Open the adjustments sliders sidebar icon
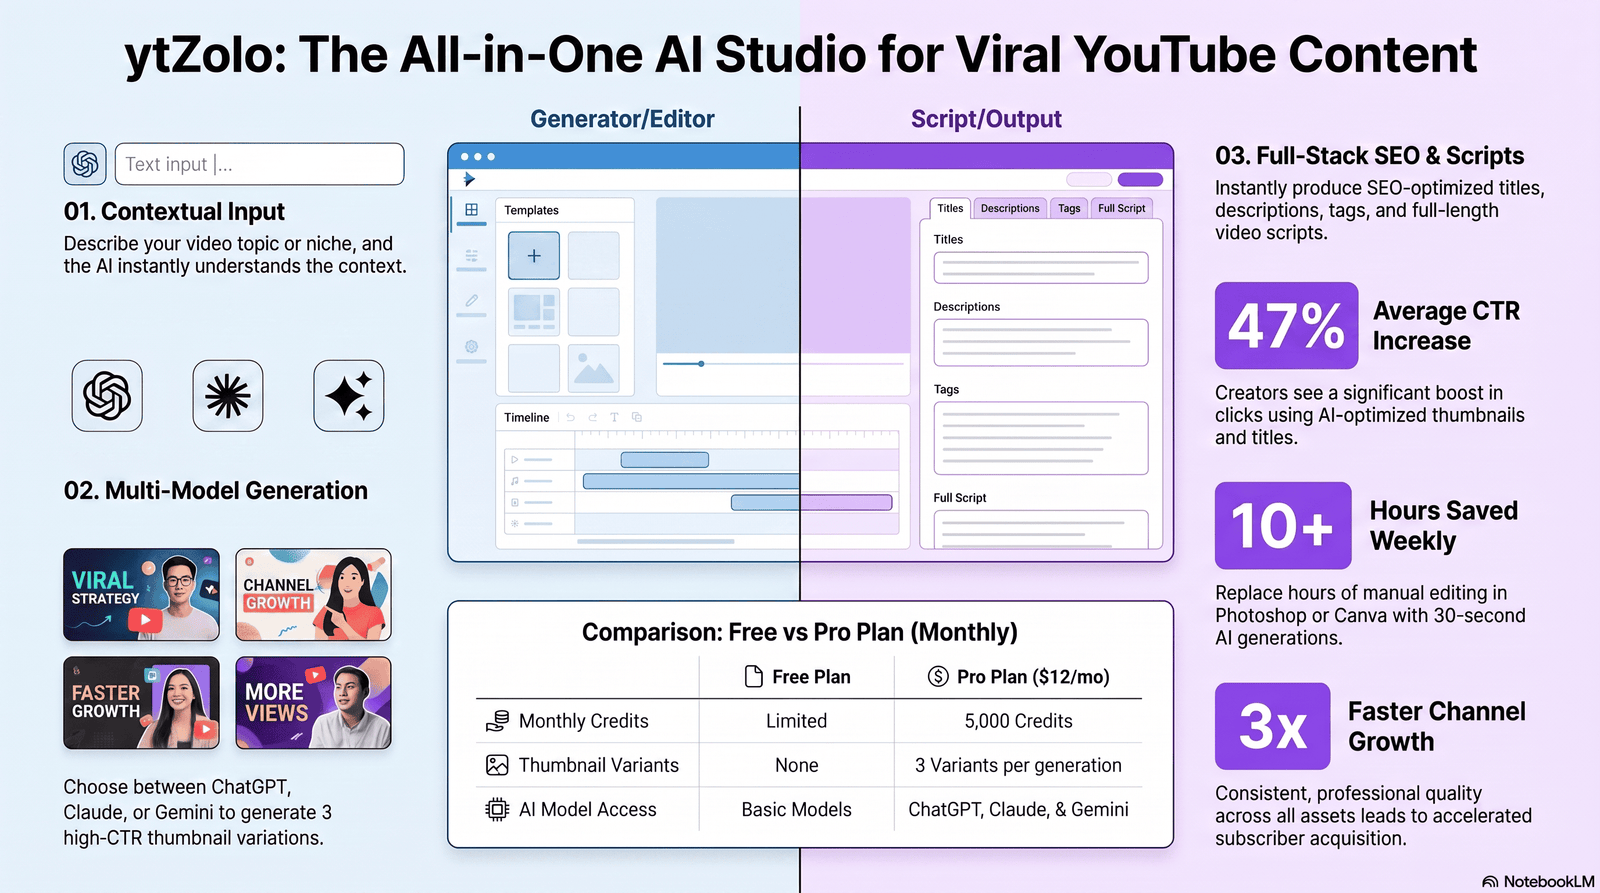Image resolution: width=1600 pixels, height=893 pixels. 471,256
